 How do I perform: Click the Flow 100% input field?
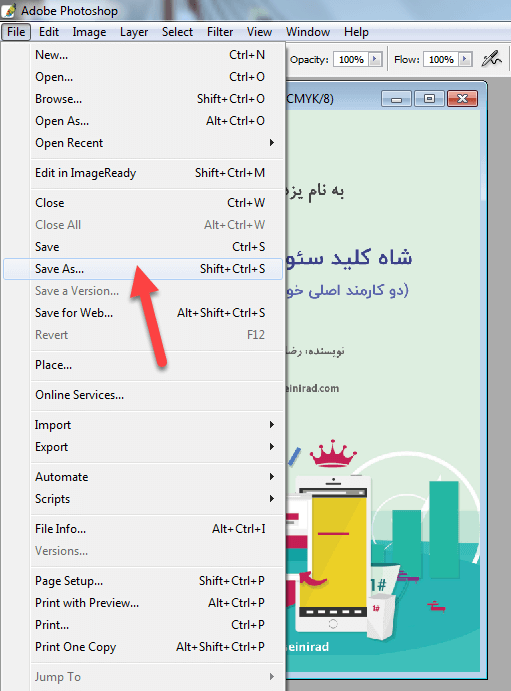point(441,59)
